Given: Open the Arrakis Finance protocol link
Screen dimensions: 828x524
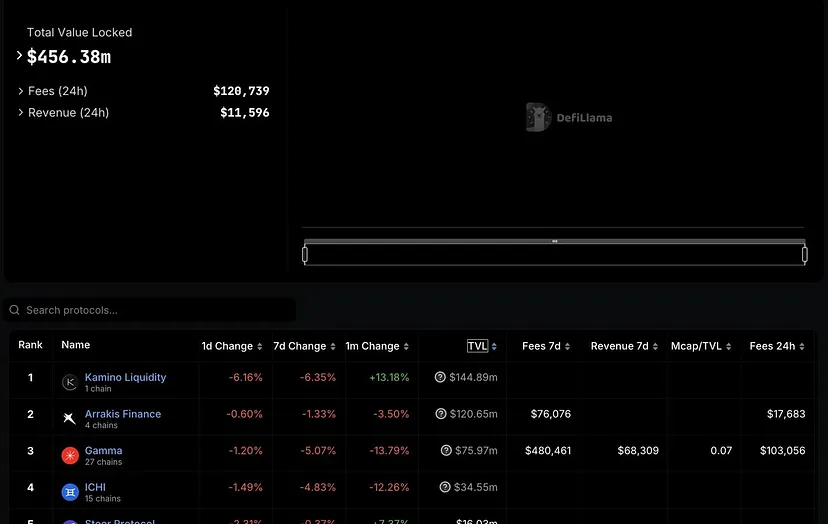Looking at the screenshot, I should pyautogui.click(x=122, y=414).
